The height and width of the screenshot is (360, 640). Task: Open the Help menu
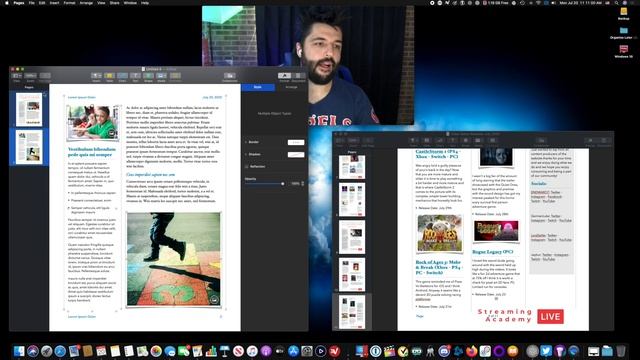point(145,2)
